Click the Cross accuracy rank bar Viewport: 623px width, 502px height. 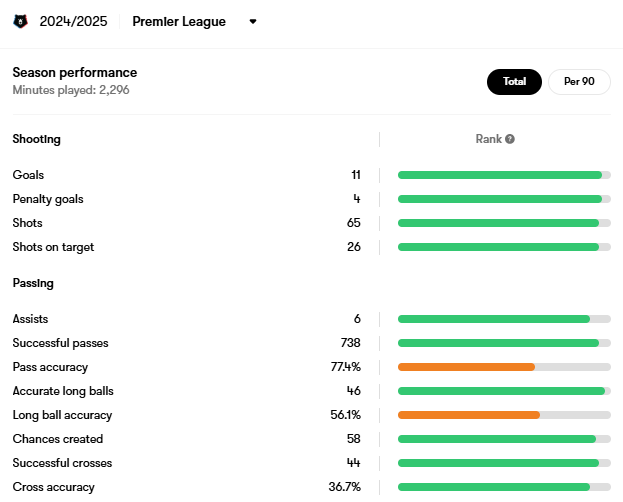pyautogui.click(x=494, y=487)
